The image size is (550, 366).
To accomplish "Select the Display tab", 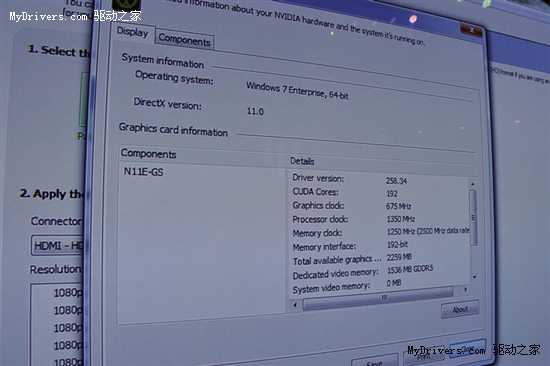I will pos(133,33).
